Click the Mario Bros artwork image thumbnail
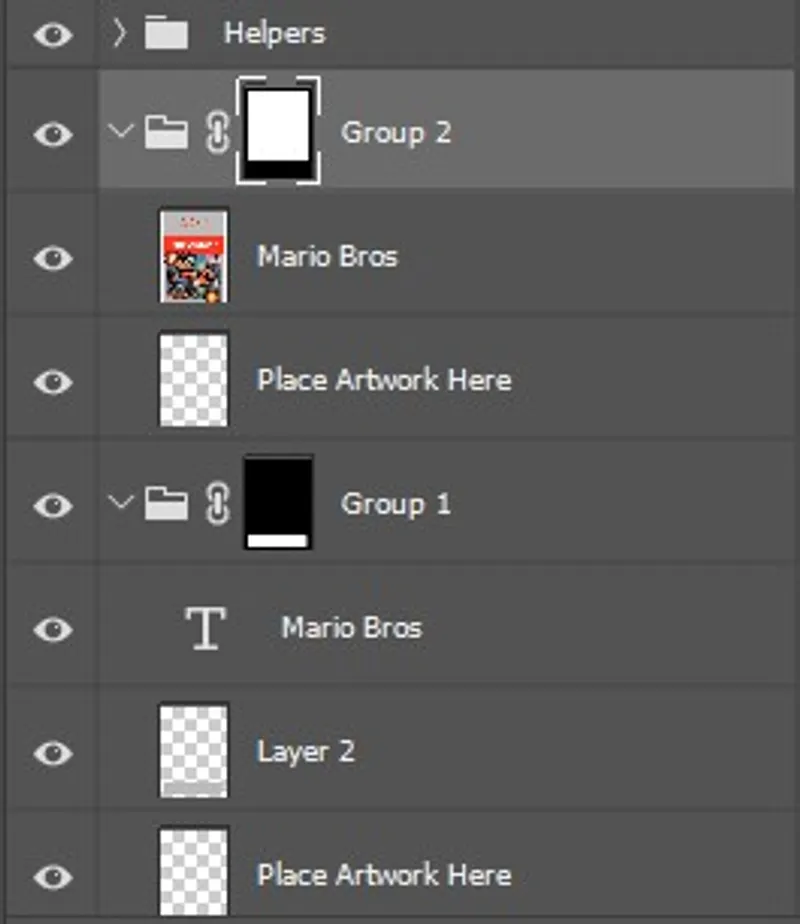The height and width of the screenshot is (924, 800). click(194, 256)
